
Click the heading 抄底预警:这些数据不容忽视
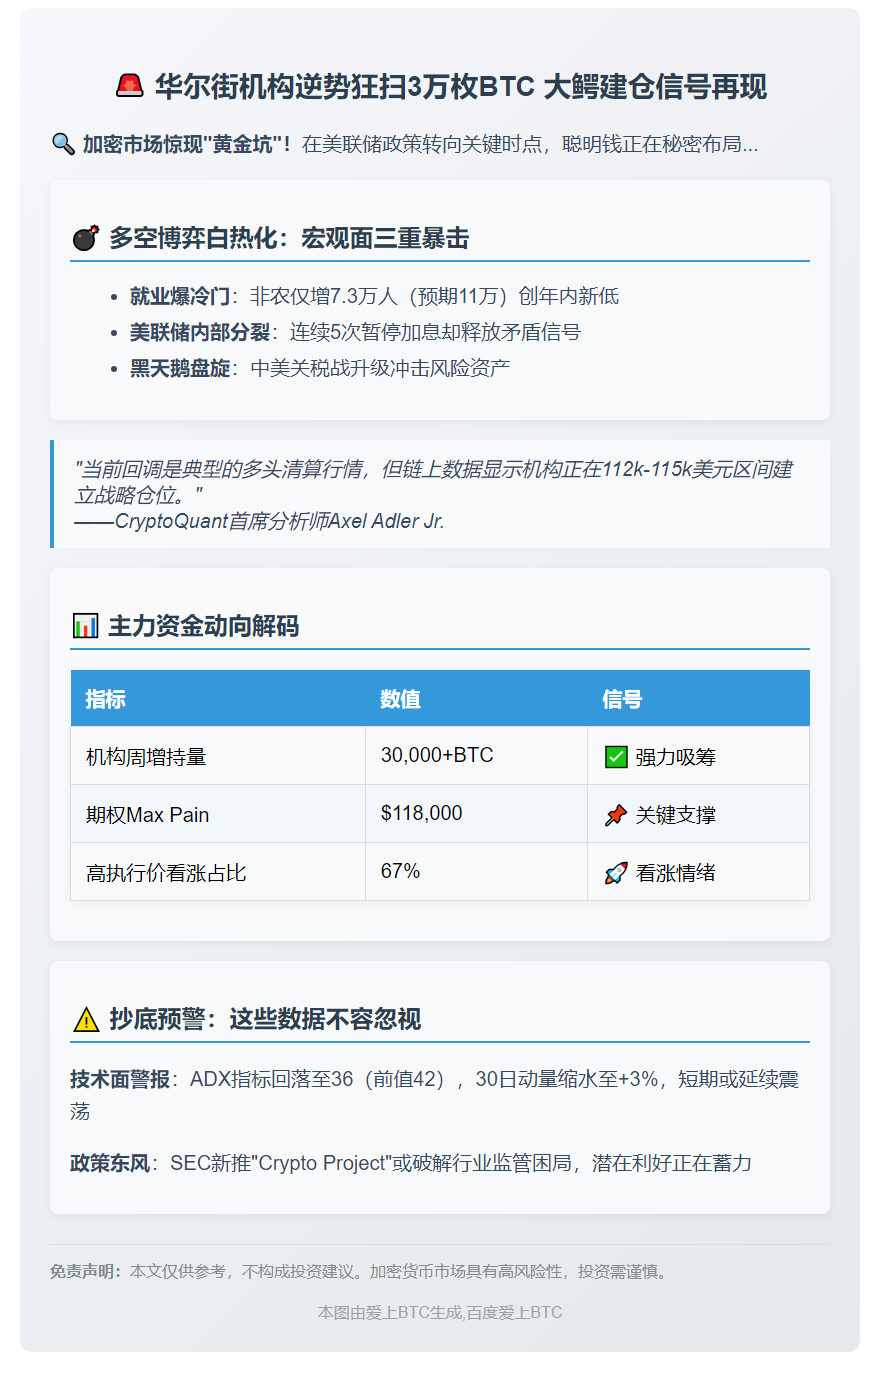[x=265, y=1019]
